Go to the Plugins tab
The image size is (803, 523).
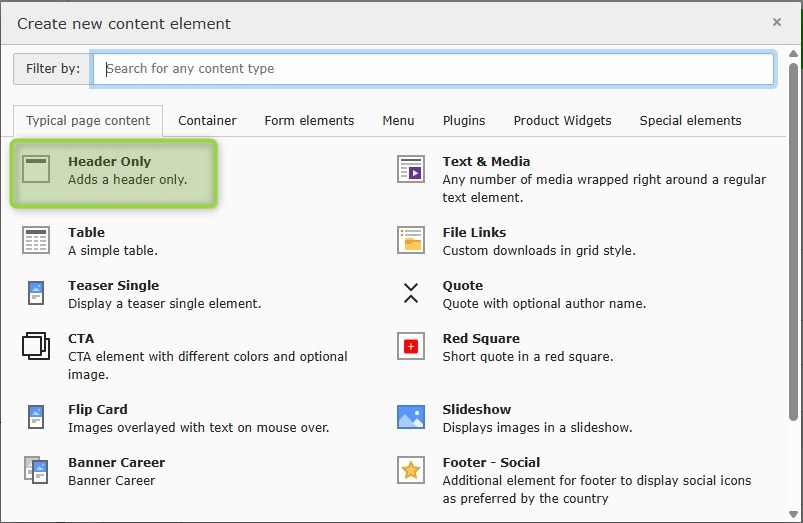point(464,121)
